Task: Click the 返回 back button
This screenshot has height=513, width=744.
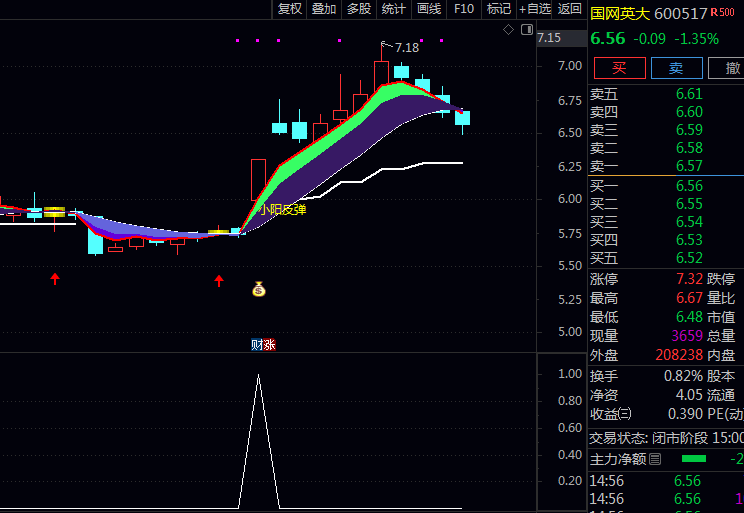Action: click(x=570, y=9)
